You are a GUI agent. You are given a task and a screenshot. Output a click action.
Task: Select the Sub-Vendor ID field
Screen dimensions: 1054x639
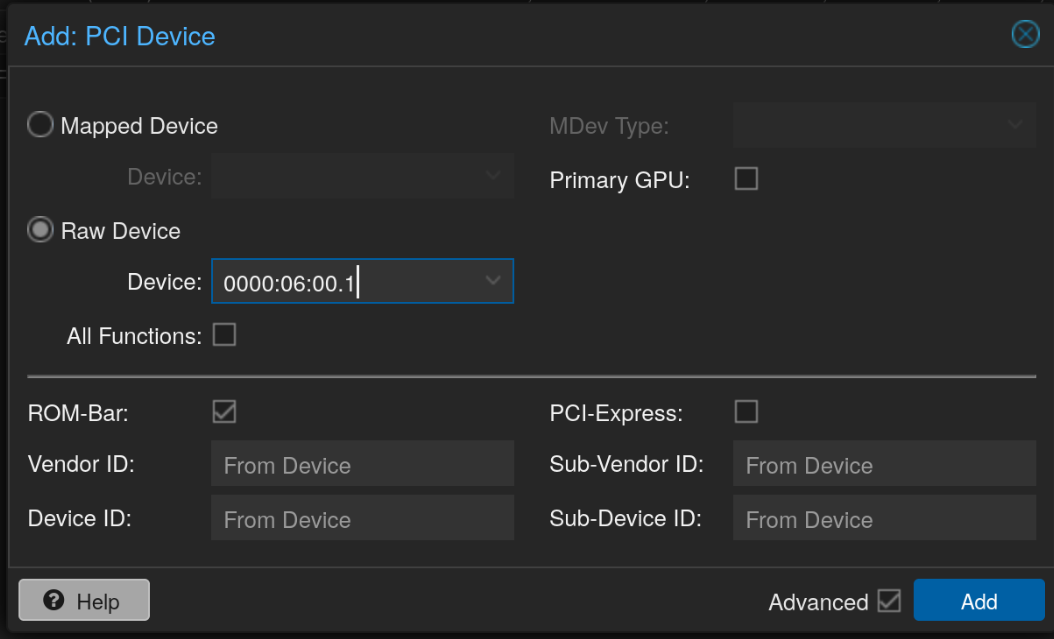tap(884, 464)
